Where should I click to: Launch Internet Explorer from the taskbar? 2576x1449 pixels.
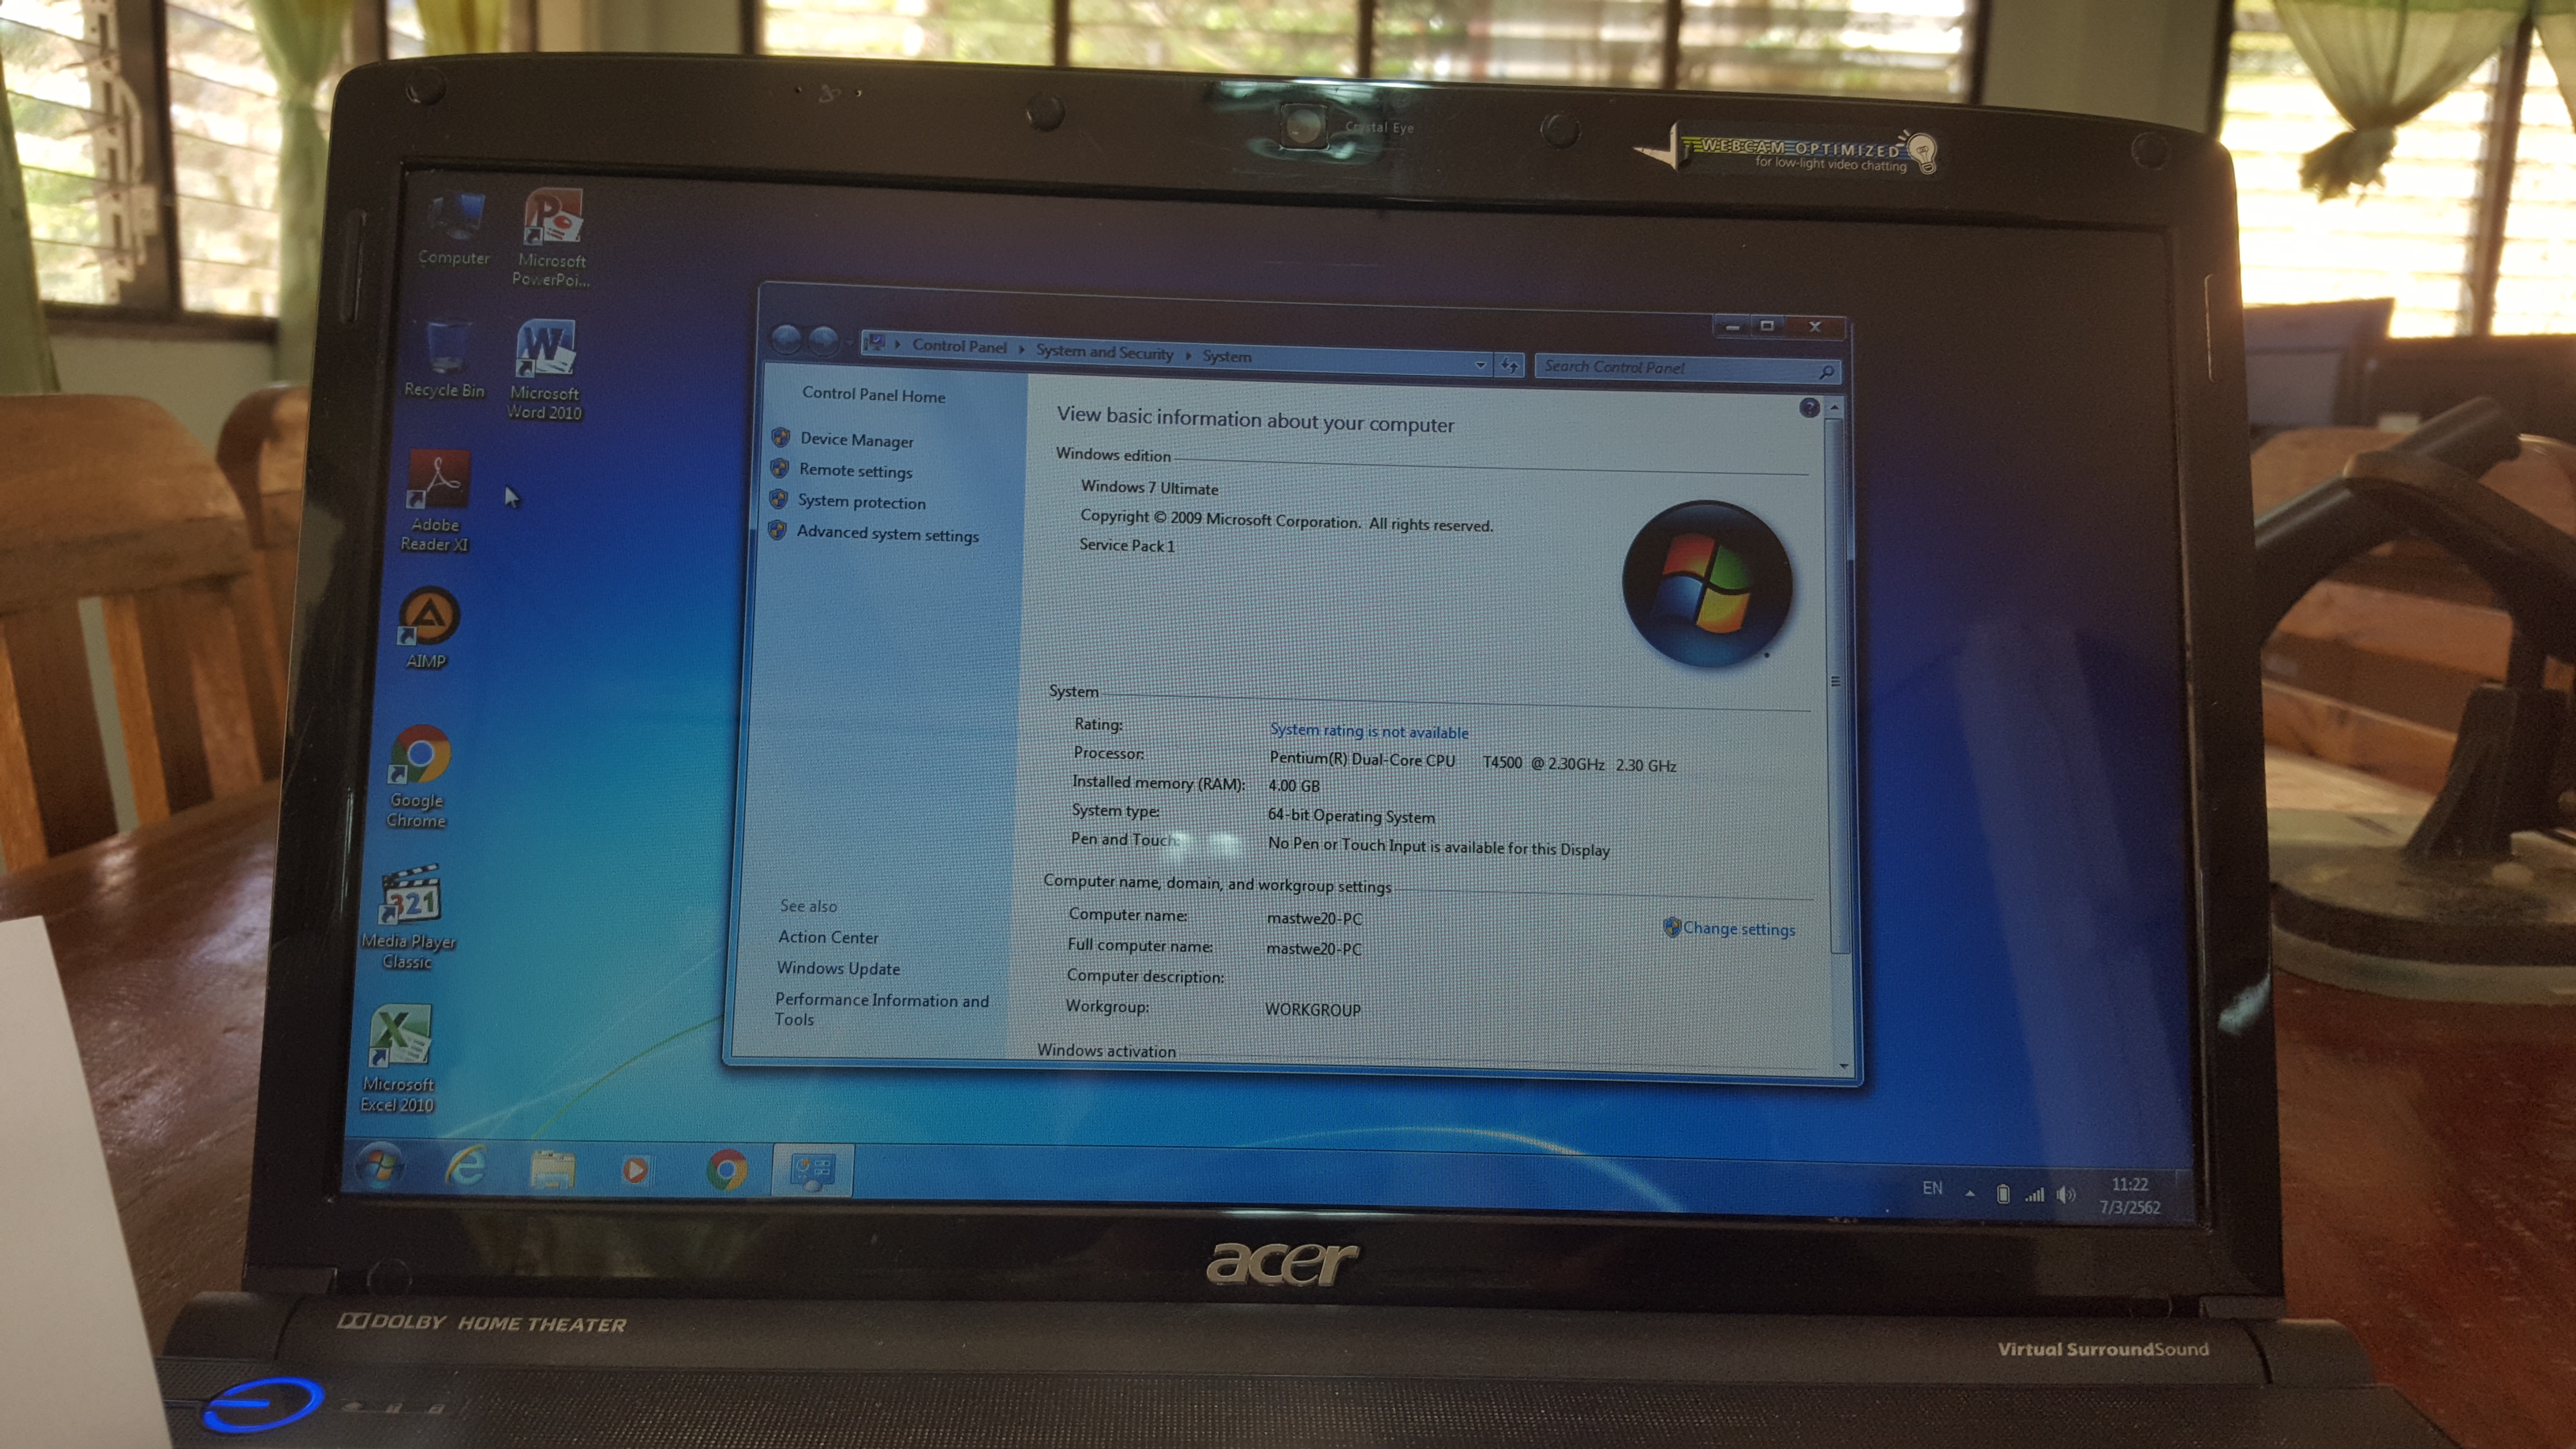click(466, 1166)
